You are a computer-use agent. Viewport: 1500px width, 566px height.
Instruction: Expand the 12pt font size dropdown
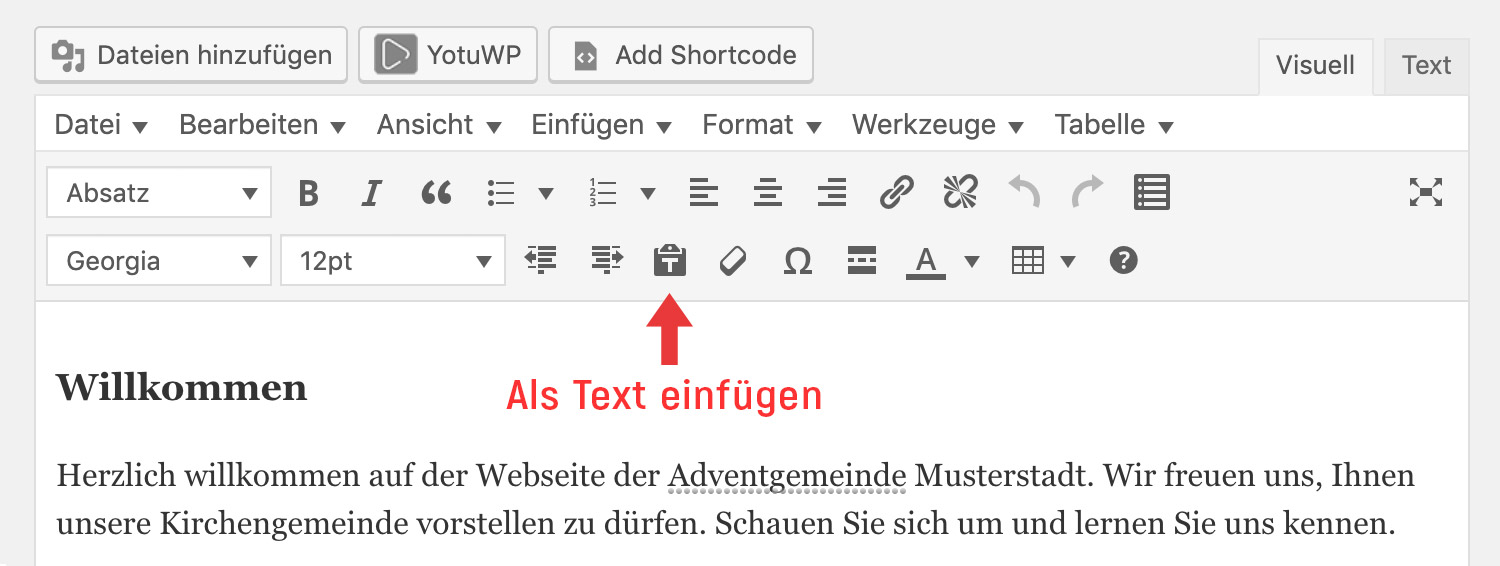[x=393, y=261]
